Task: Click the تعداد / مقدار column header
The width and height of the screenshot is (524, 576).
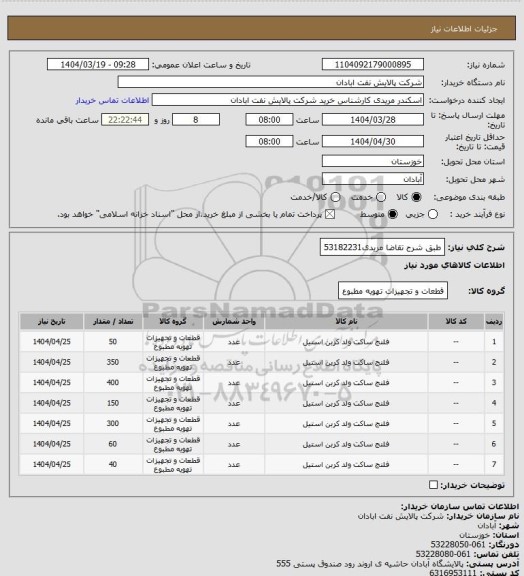Action: [x=113, y=321]
